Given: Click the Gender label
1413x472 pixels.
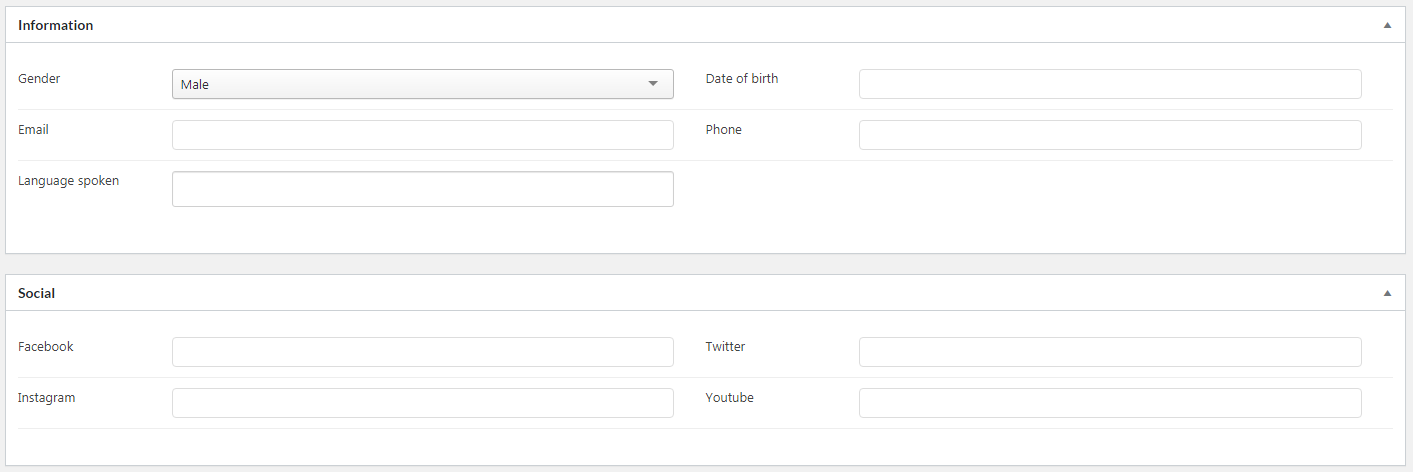Looking at the screenshot, I should 39,78.
